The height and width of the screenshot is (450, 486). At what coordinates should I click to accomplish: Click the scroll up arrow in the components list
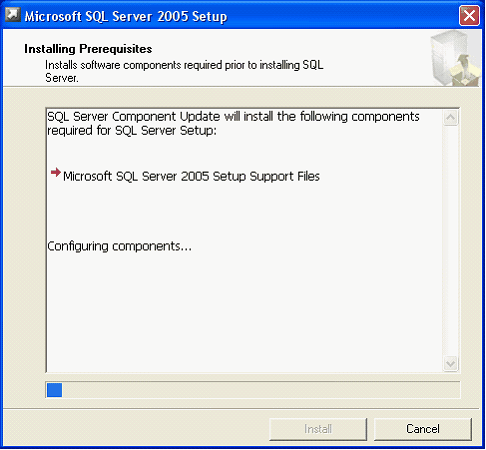450,117
